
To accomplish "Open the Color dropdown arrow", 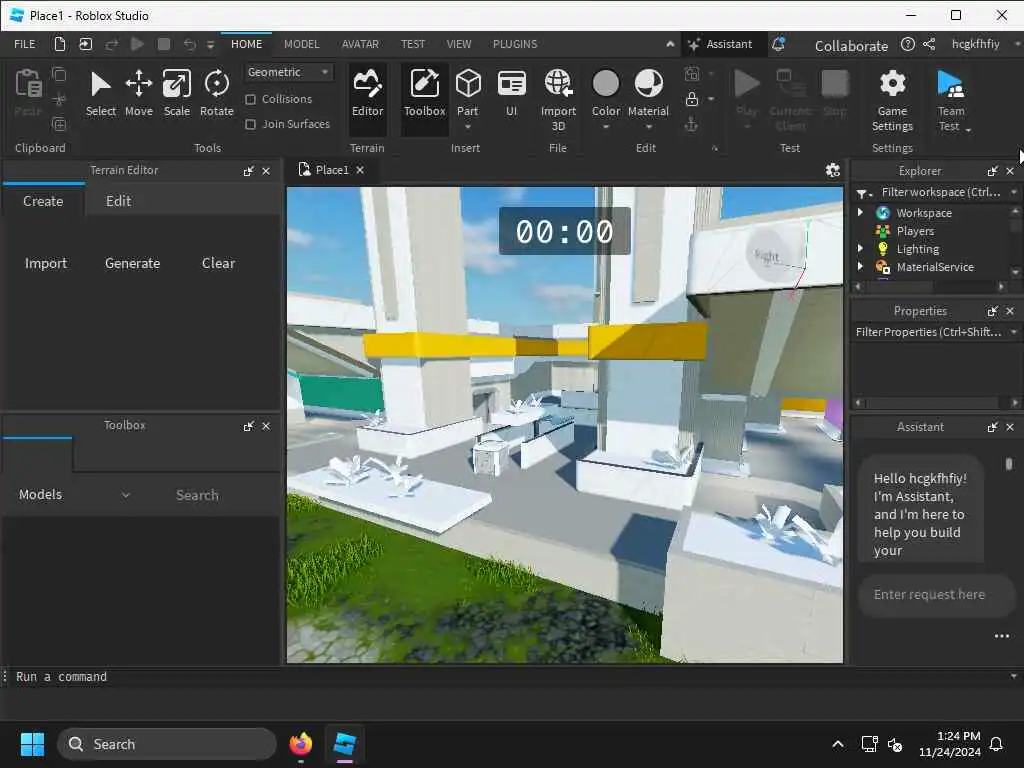I will tap(605, 127).
